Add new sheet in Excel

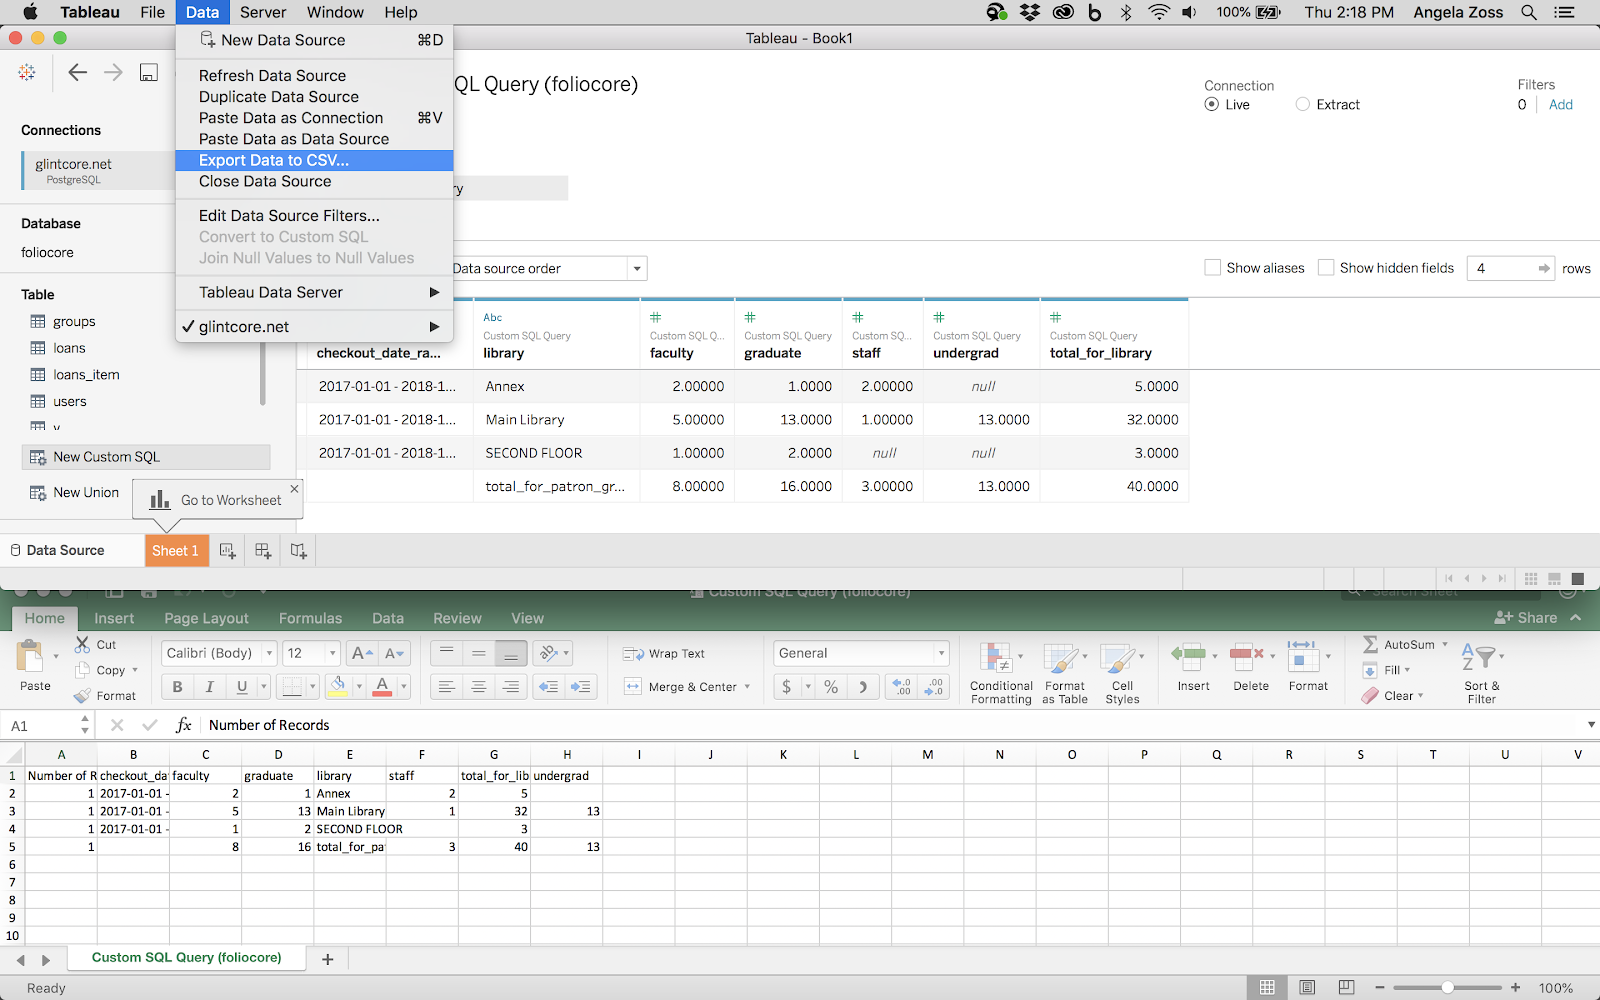tap(327, 959)
